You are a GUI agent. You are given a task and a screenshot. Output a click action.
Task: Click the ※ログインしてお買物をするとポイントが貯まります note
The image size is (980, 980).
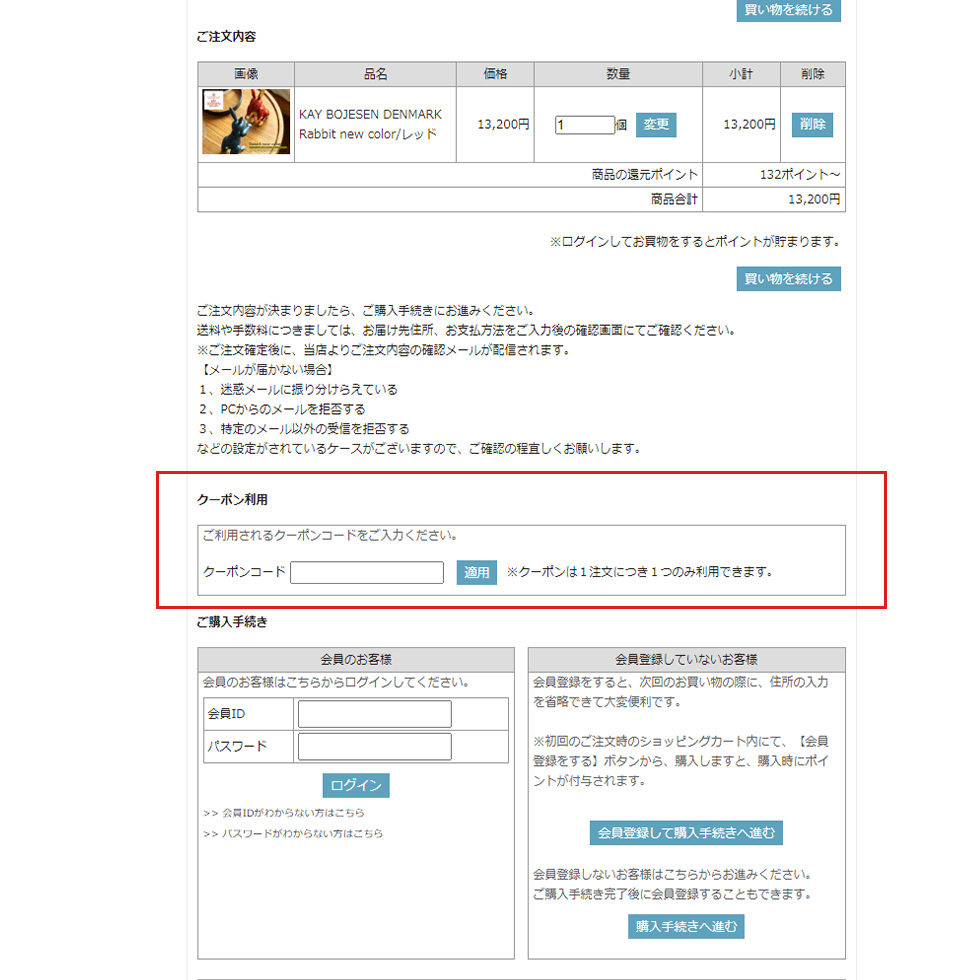pos(695,241)
